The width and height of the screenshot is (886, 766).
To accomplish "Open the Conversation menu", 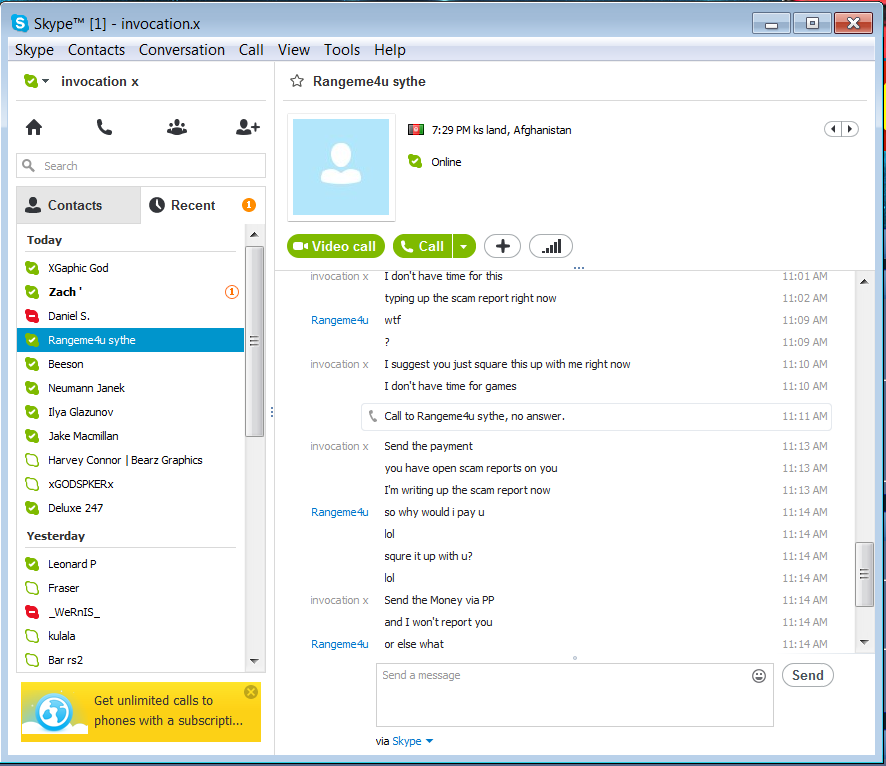I will pos(182,50).
